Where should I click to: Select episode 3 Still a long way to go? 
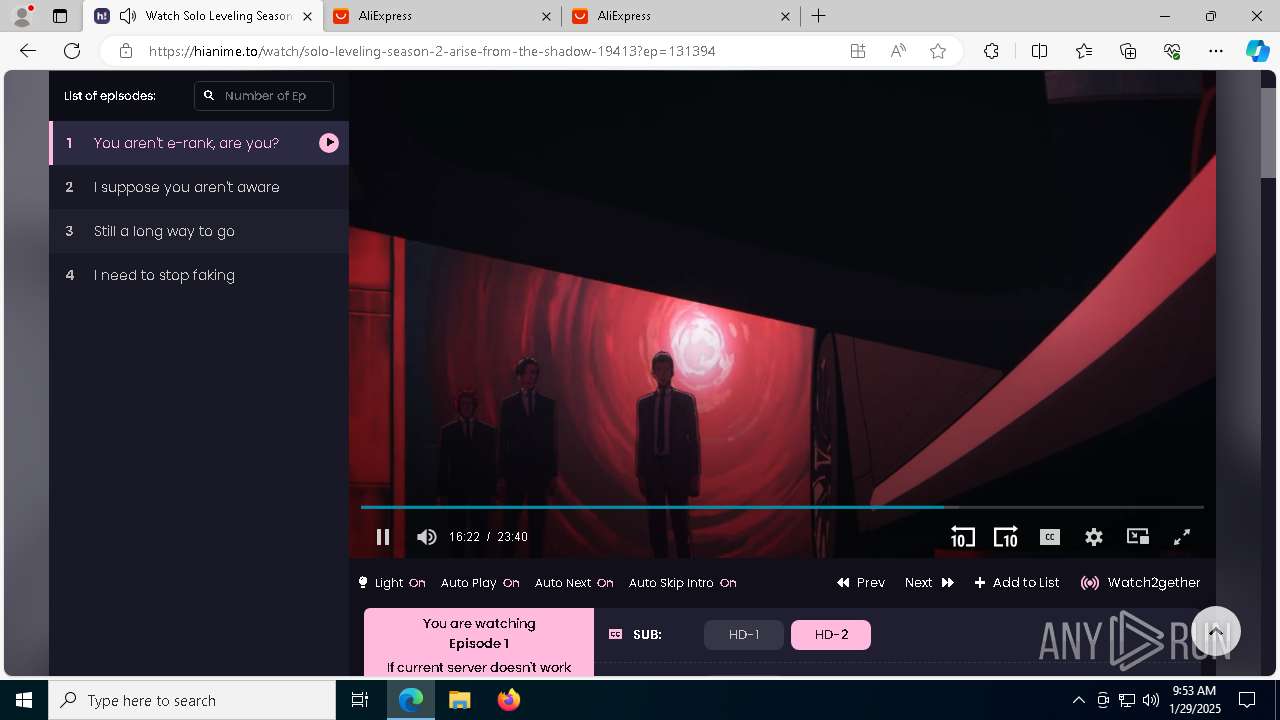coord(199,231)
